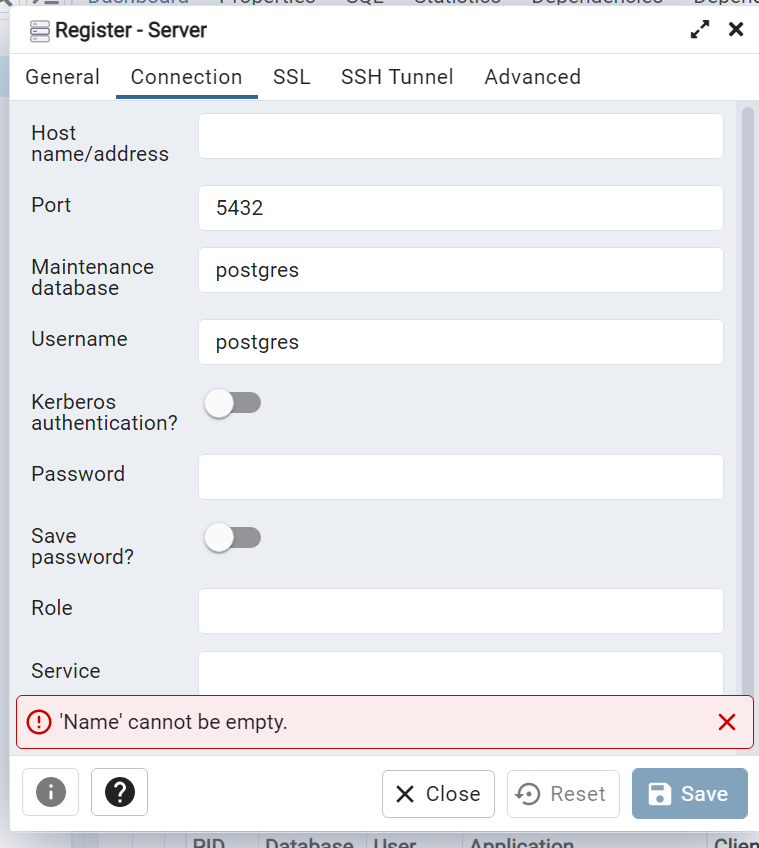Screen dimensions: 759x848
Task: Open help via question mark icon
Action: (x=119, y=793)
